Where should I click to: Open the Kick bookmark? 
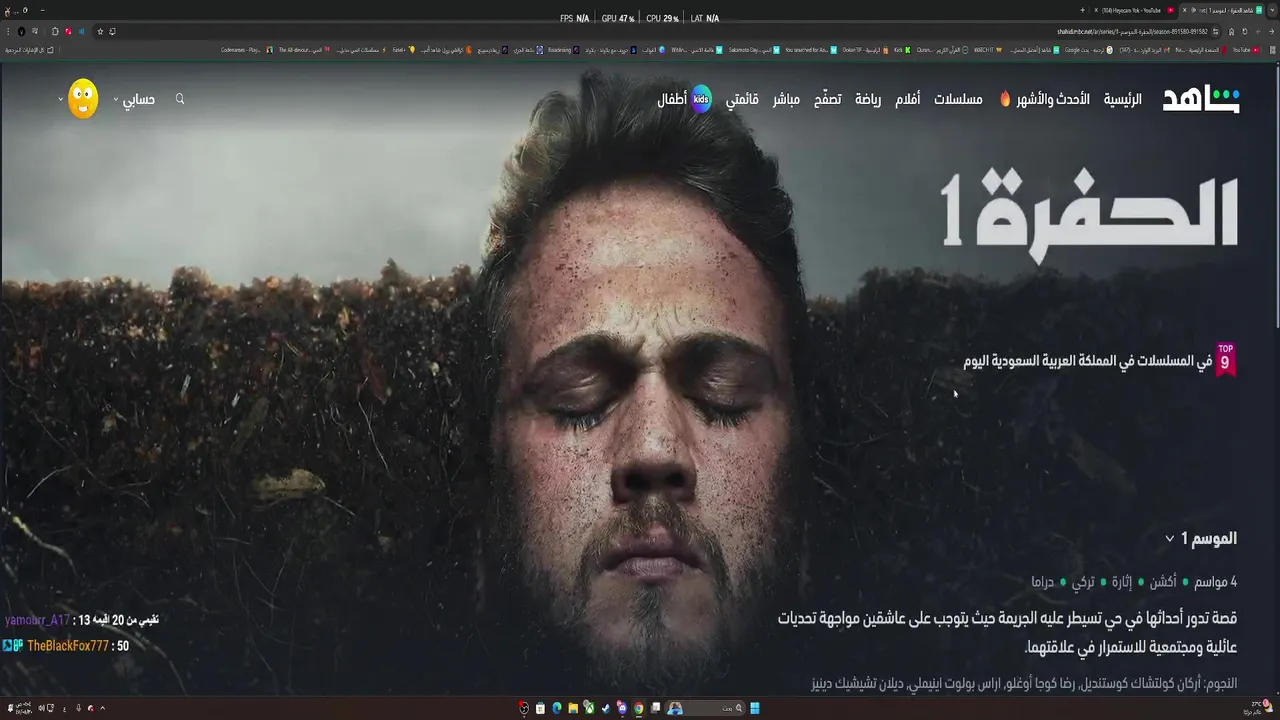coord(903,49)
